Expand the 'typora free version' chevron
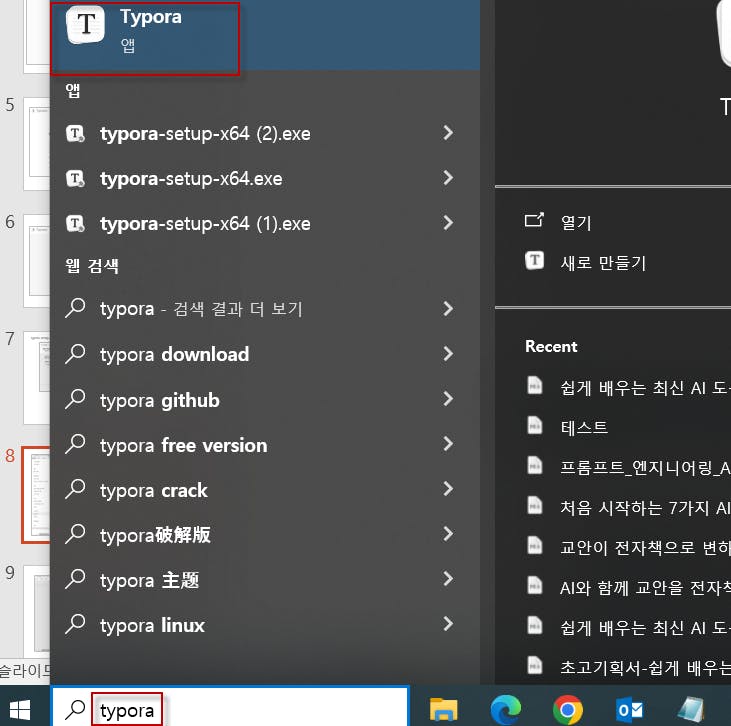The width and height of the screenshot is (731, 726). [x=448, y=444]
